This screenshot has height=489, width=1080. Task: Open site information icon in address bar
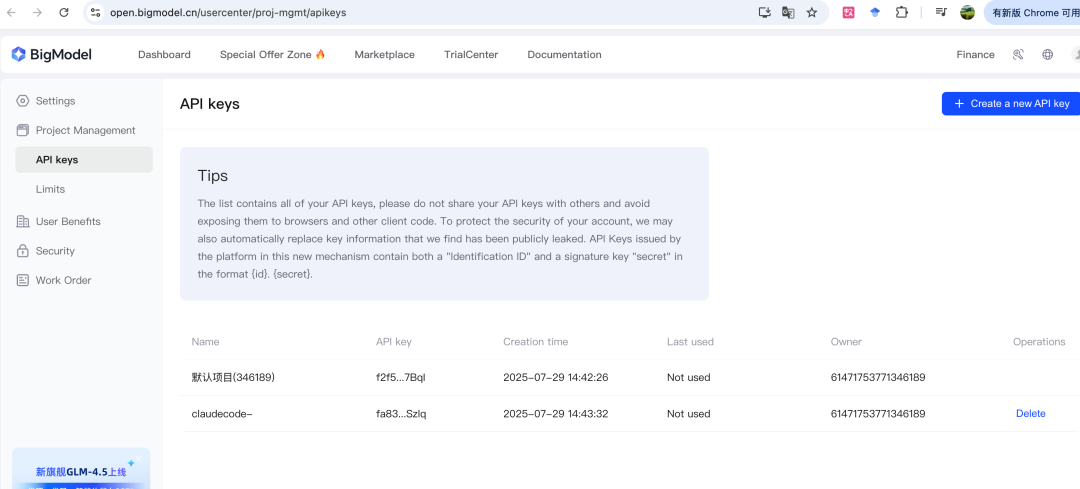[96, 12]
